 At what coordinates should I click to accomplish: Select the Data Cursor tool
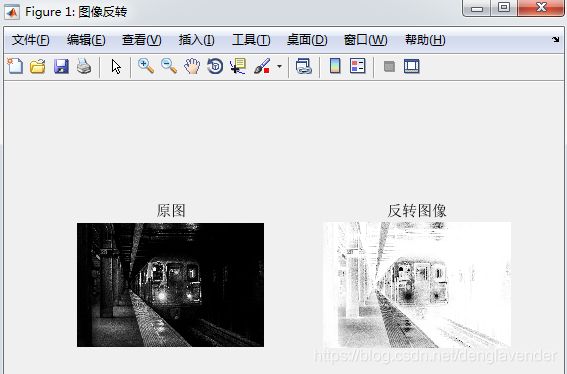(238, 66)
